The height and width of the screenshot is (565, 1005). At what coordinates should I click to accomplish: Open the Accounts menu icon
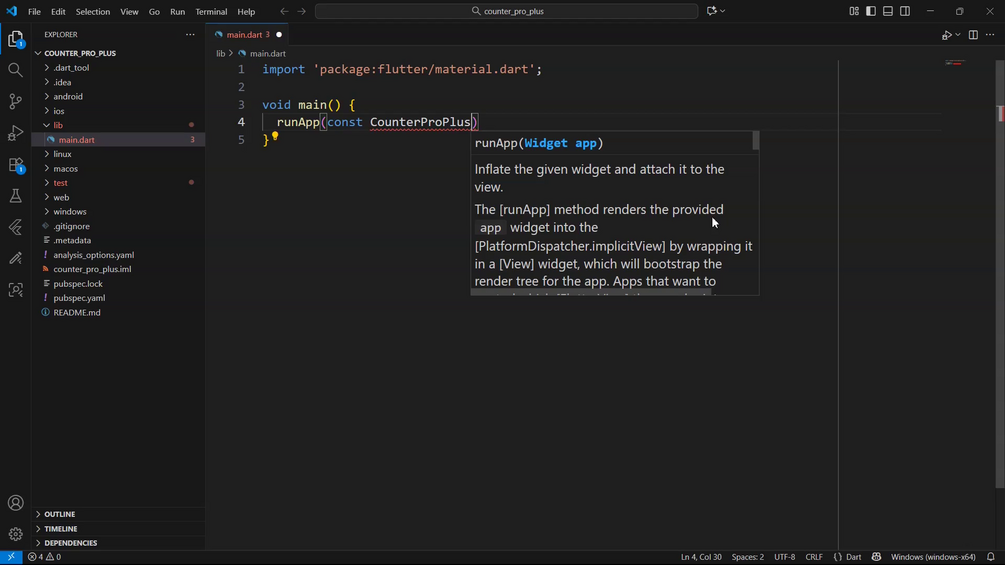(x=15, y=503)
